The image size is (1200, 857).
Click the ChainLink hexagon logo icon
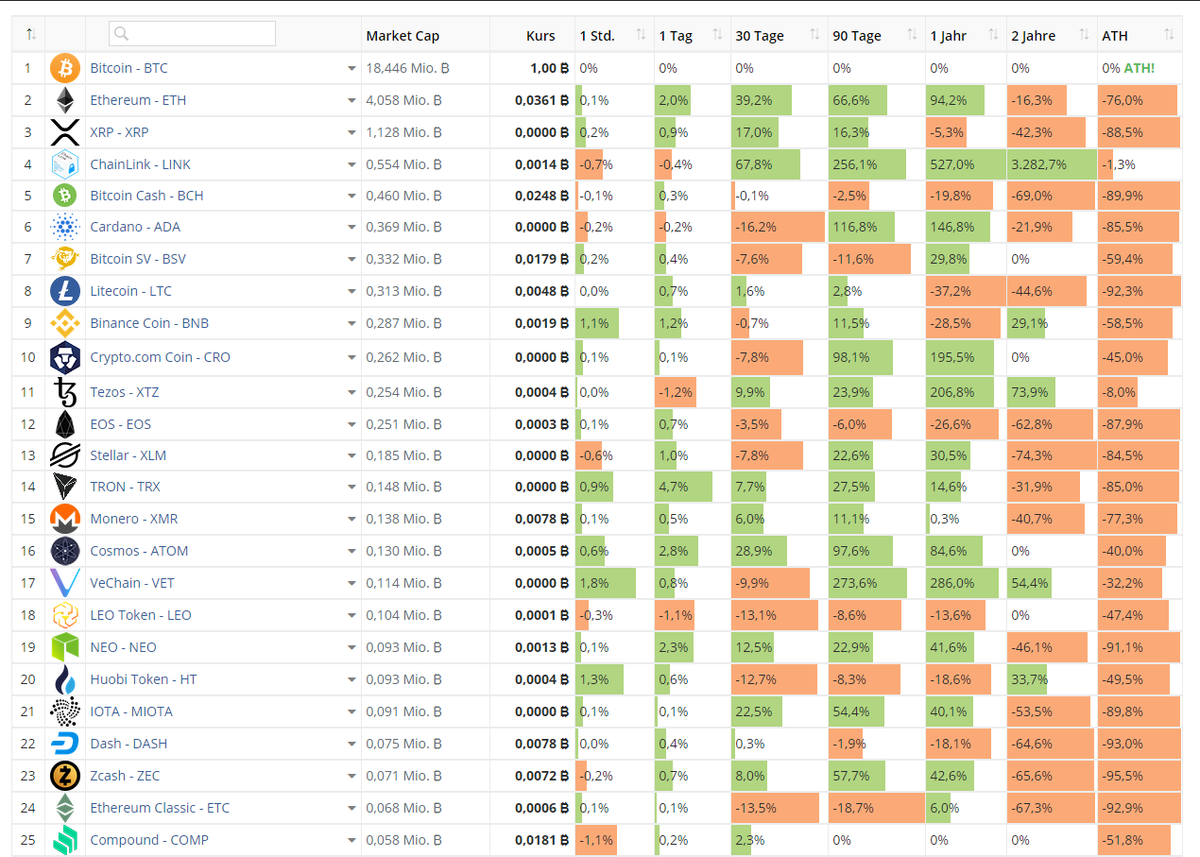pyautogui.click(x=65, y=164)
